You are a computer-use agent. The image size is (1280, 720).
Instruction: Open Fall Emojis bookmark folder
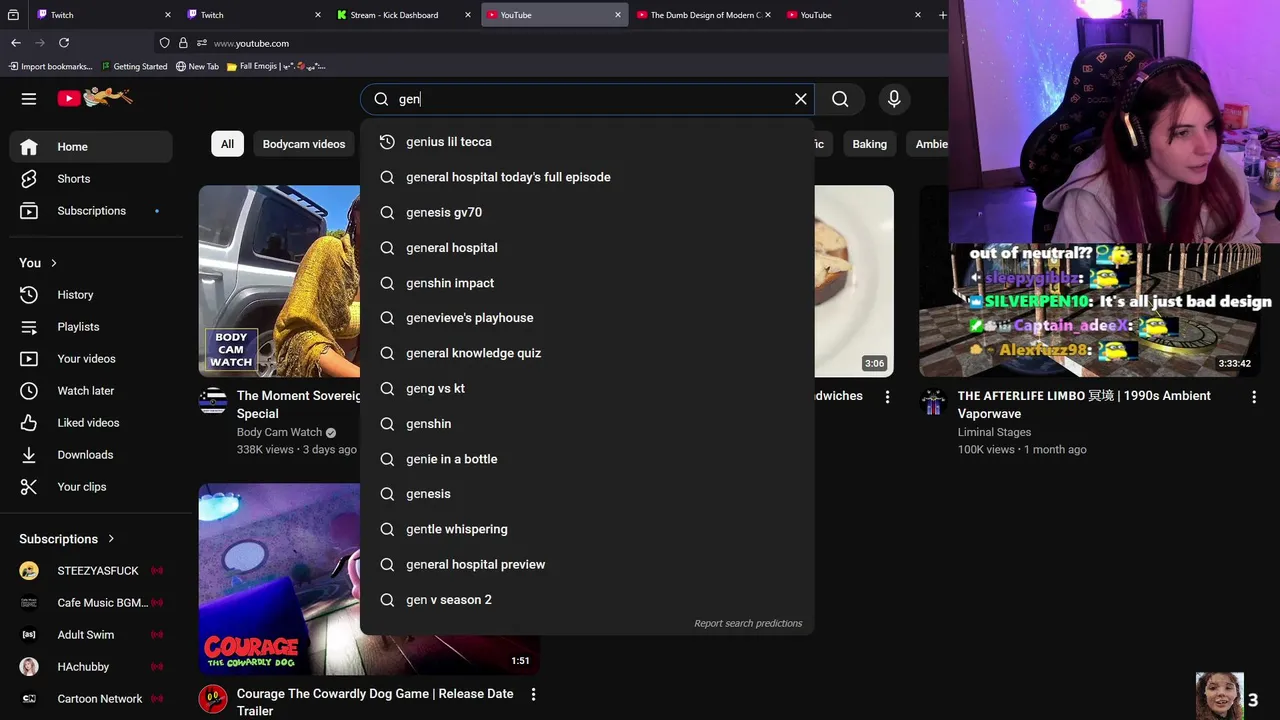[276, 66]
